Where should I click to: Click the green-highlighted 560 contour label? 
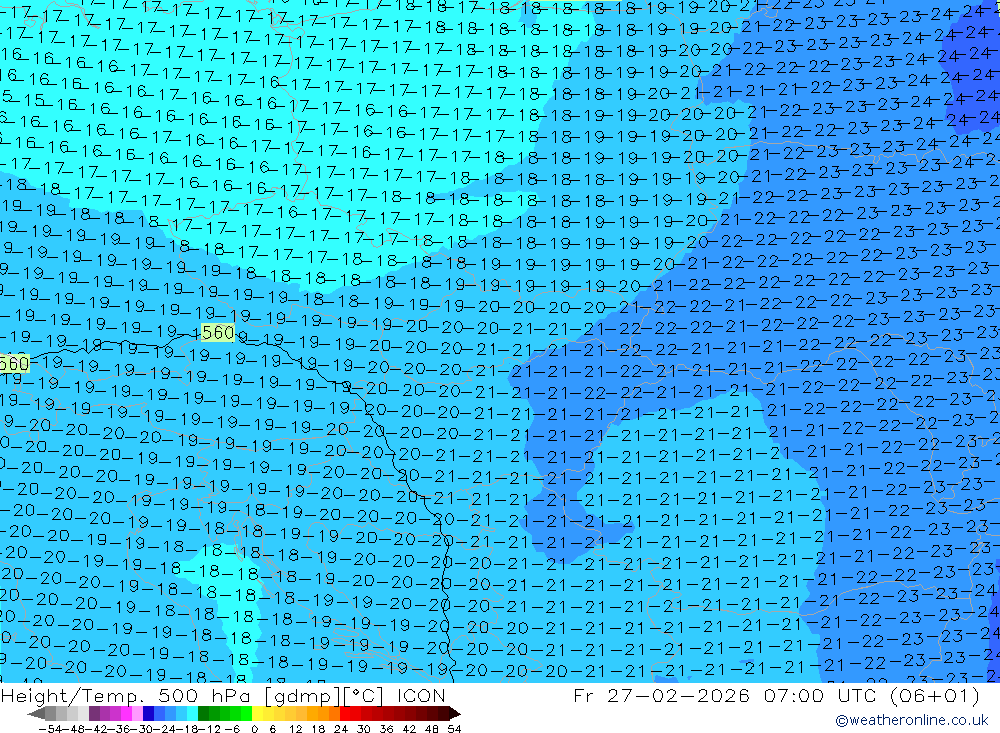coord(217,332)
